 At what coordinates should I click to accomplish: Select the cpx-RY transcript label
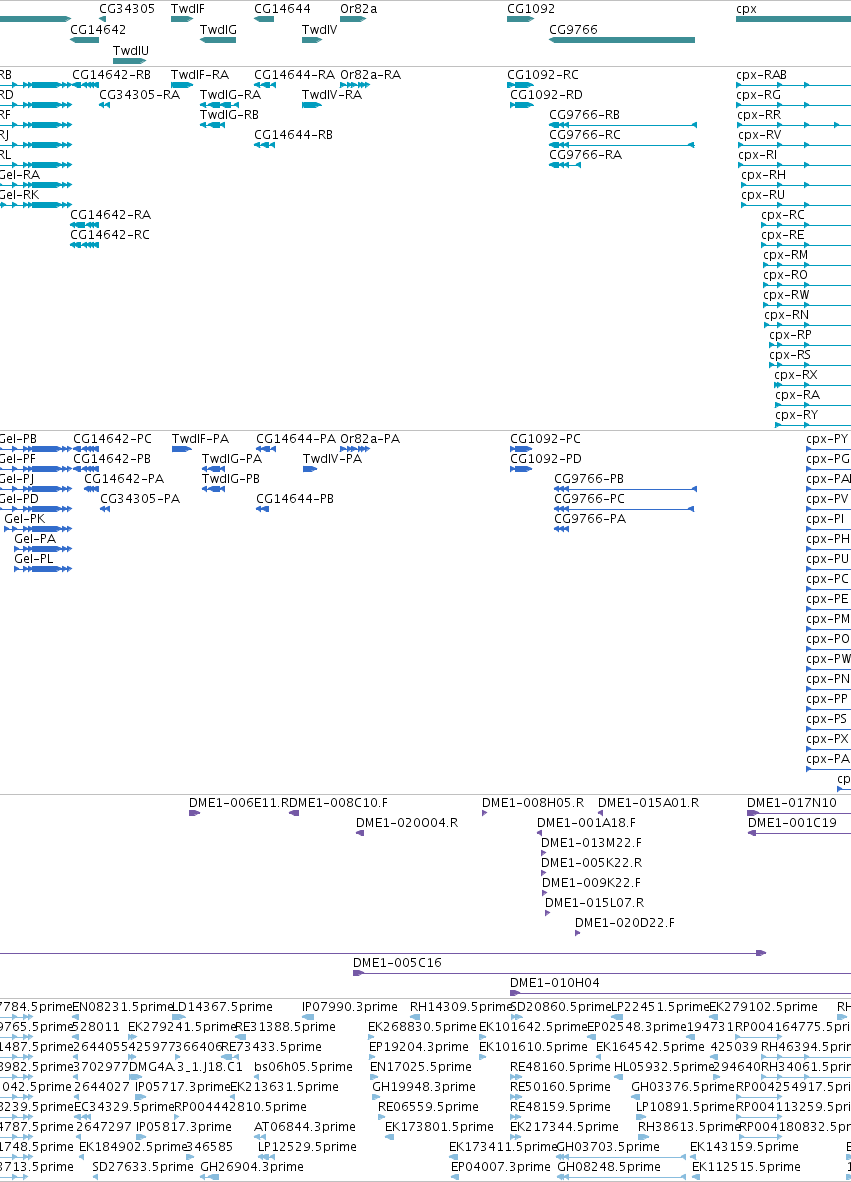point(796,415)
